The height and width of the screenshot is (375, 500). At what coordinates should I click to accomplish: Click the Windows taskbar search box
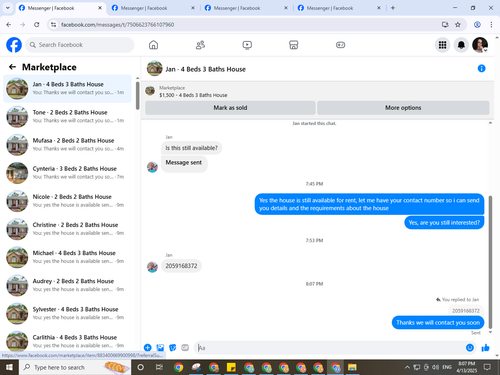75,367
